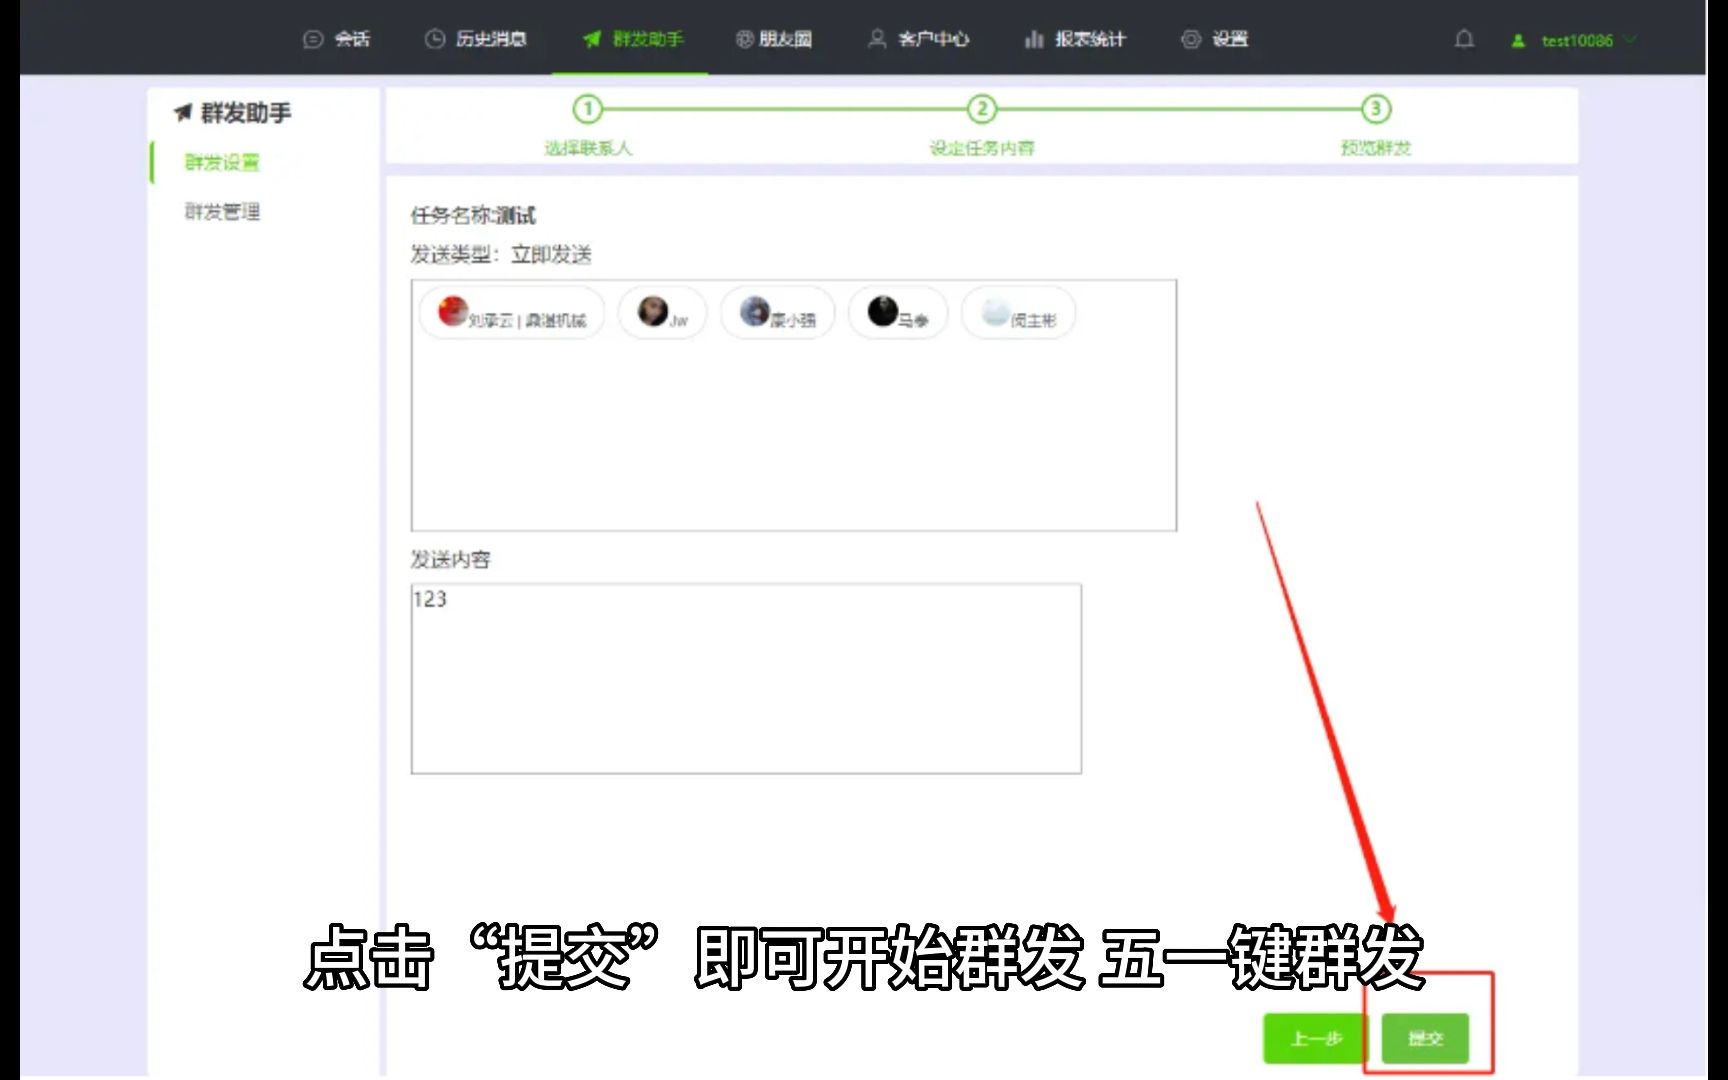Image resolution: width=1728 pixels, height=1080 pixels.
Task: Open the notification bell icon
Action: point(1464,39)
